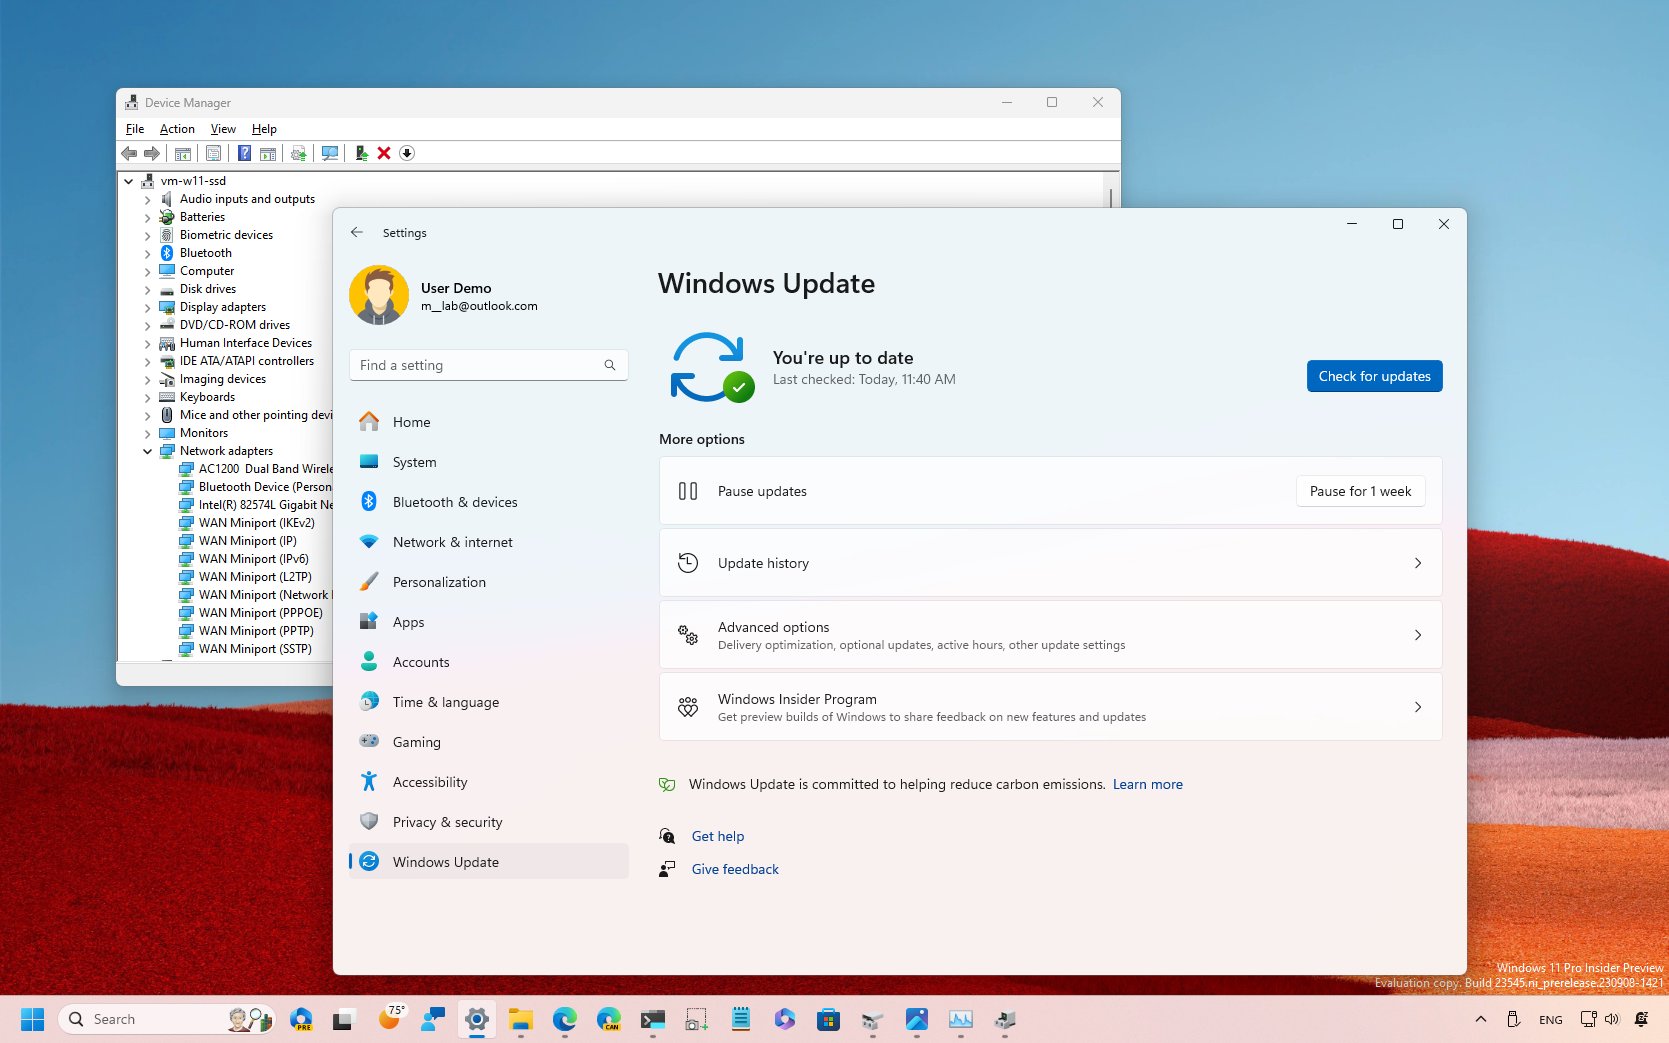Open Bluetooth & devices settings in the sidebar

pyautogui.click(x=455, y=501)
